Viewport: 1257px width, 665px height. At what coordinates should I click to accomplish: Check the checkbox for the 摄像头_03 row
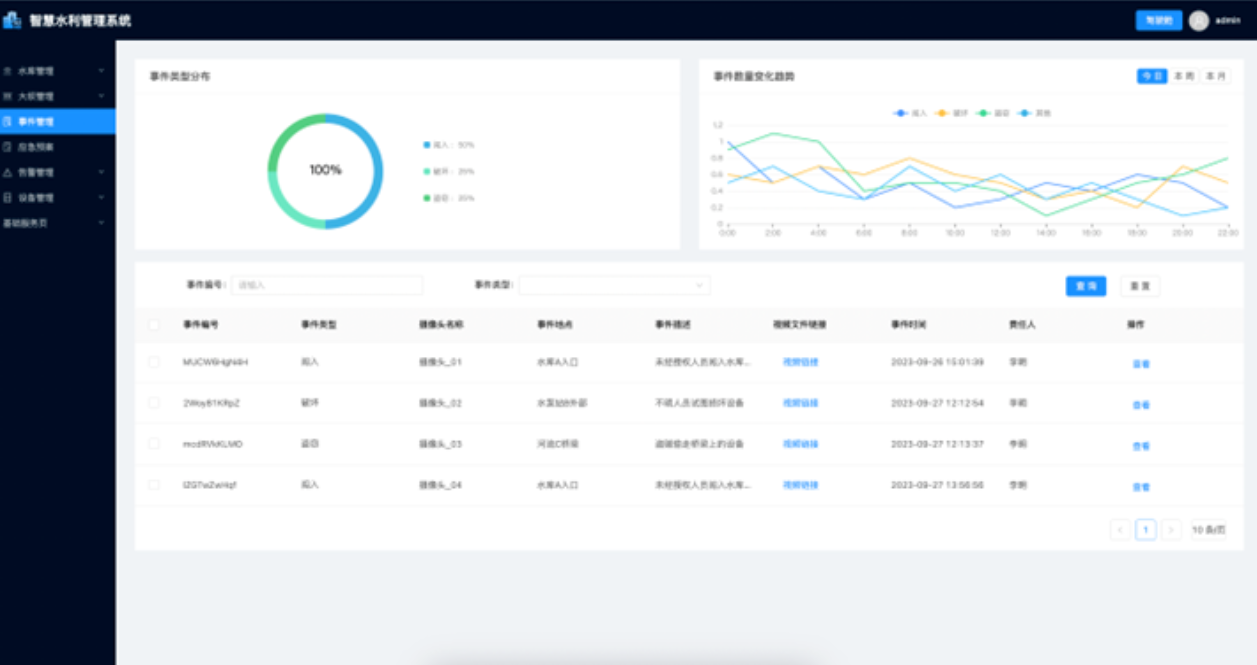pos(154,443)
